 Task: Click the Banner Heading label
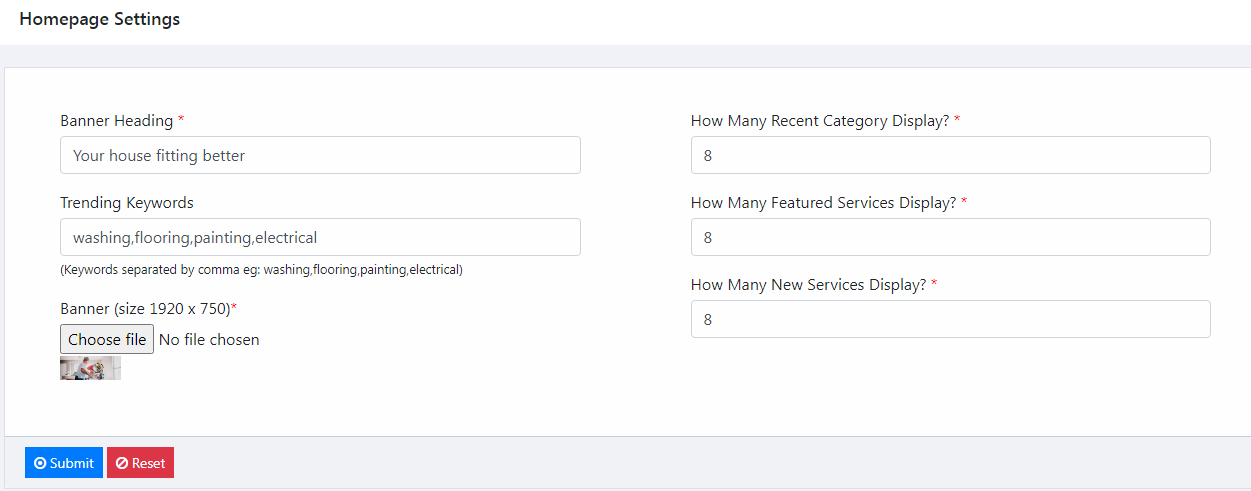[117, 121]
